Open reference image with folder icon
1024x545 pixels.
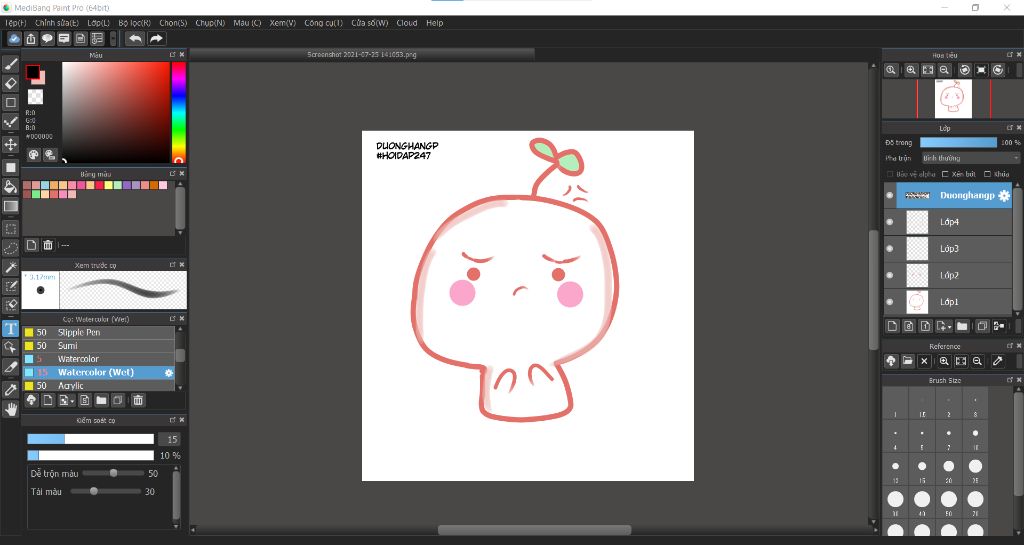(908, 361)
